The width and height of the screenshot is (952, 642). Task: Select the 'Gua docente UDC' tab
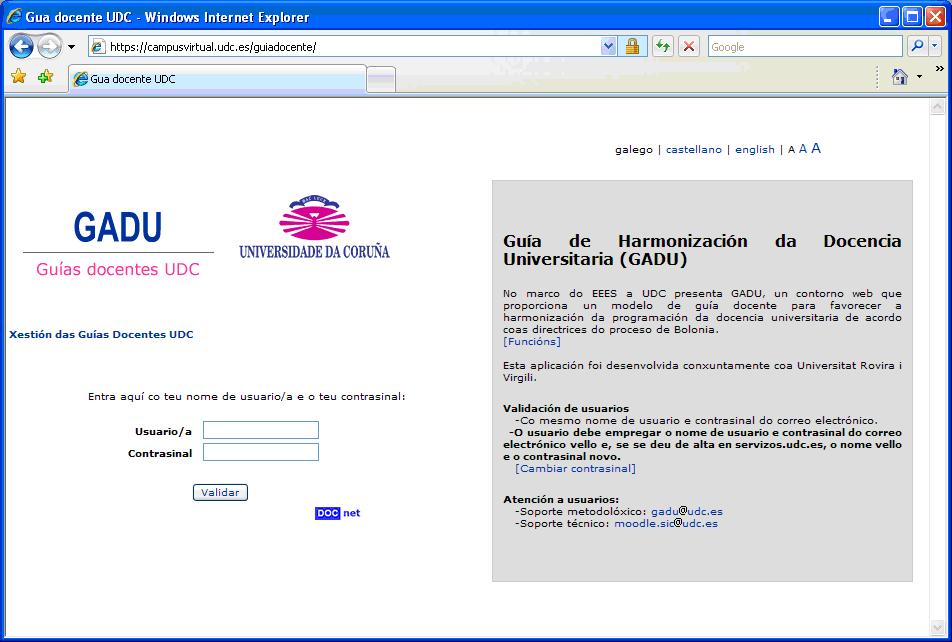[217, 79]
